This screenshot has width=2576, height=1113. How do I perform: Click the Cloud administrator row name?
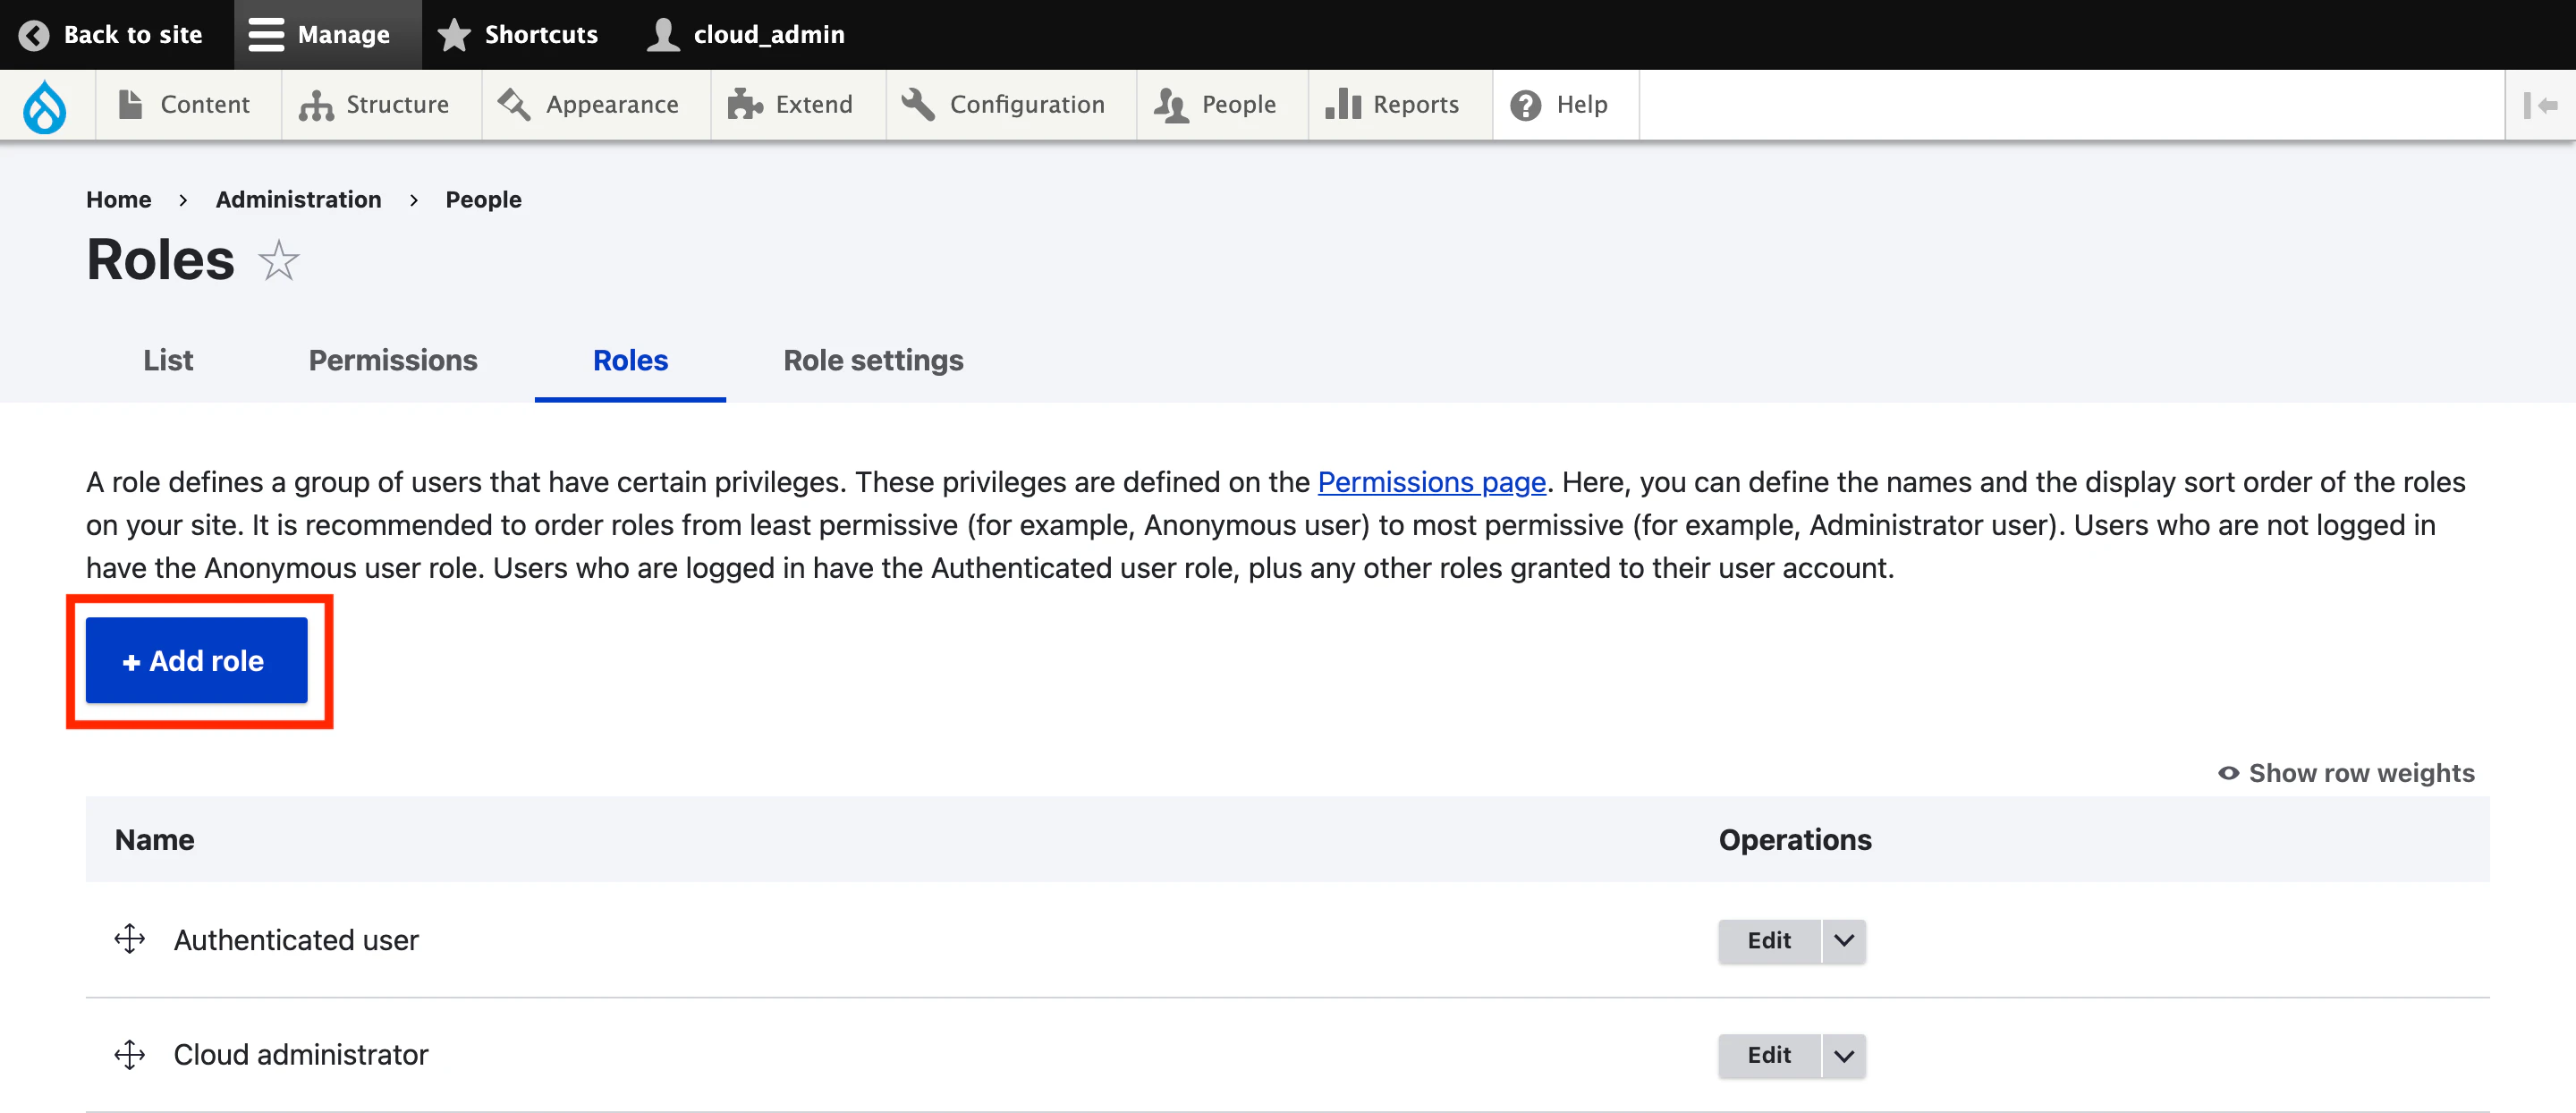(301, 1055)
